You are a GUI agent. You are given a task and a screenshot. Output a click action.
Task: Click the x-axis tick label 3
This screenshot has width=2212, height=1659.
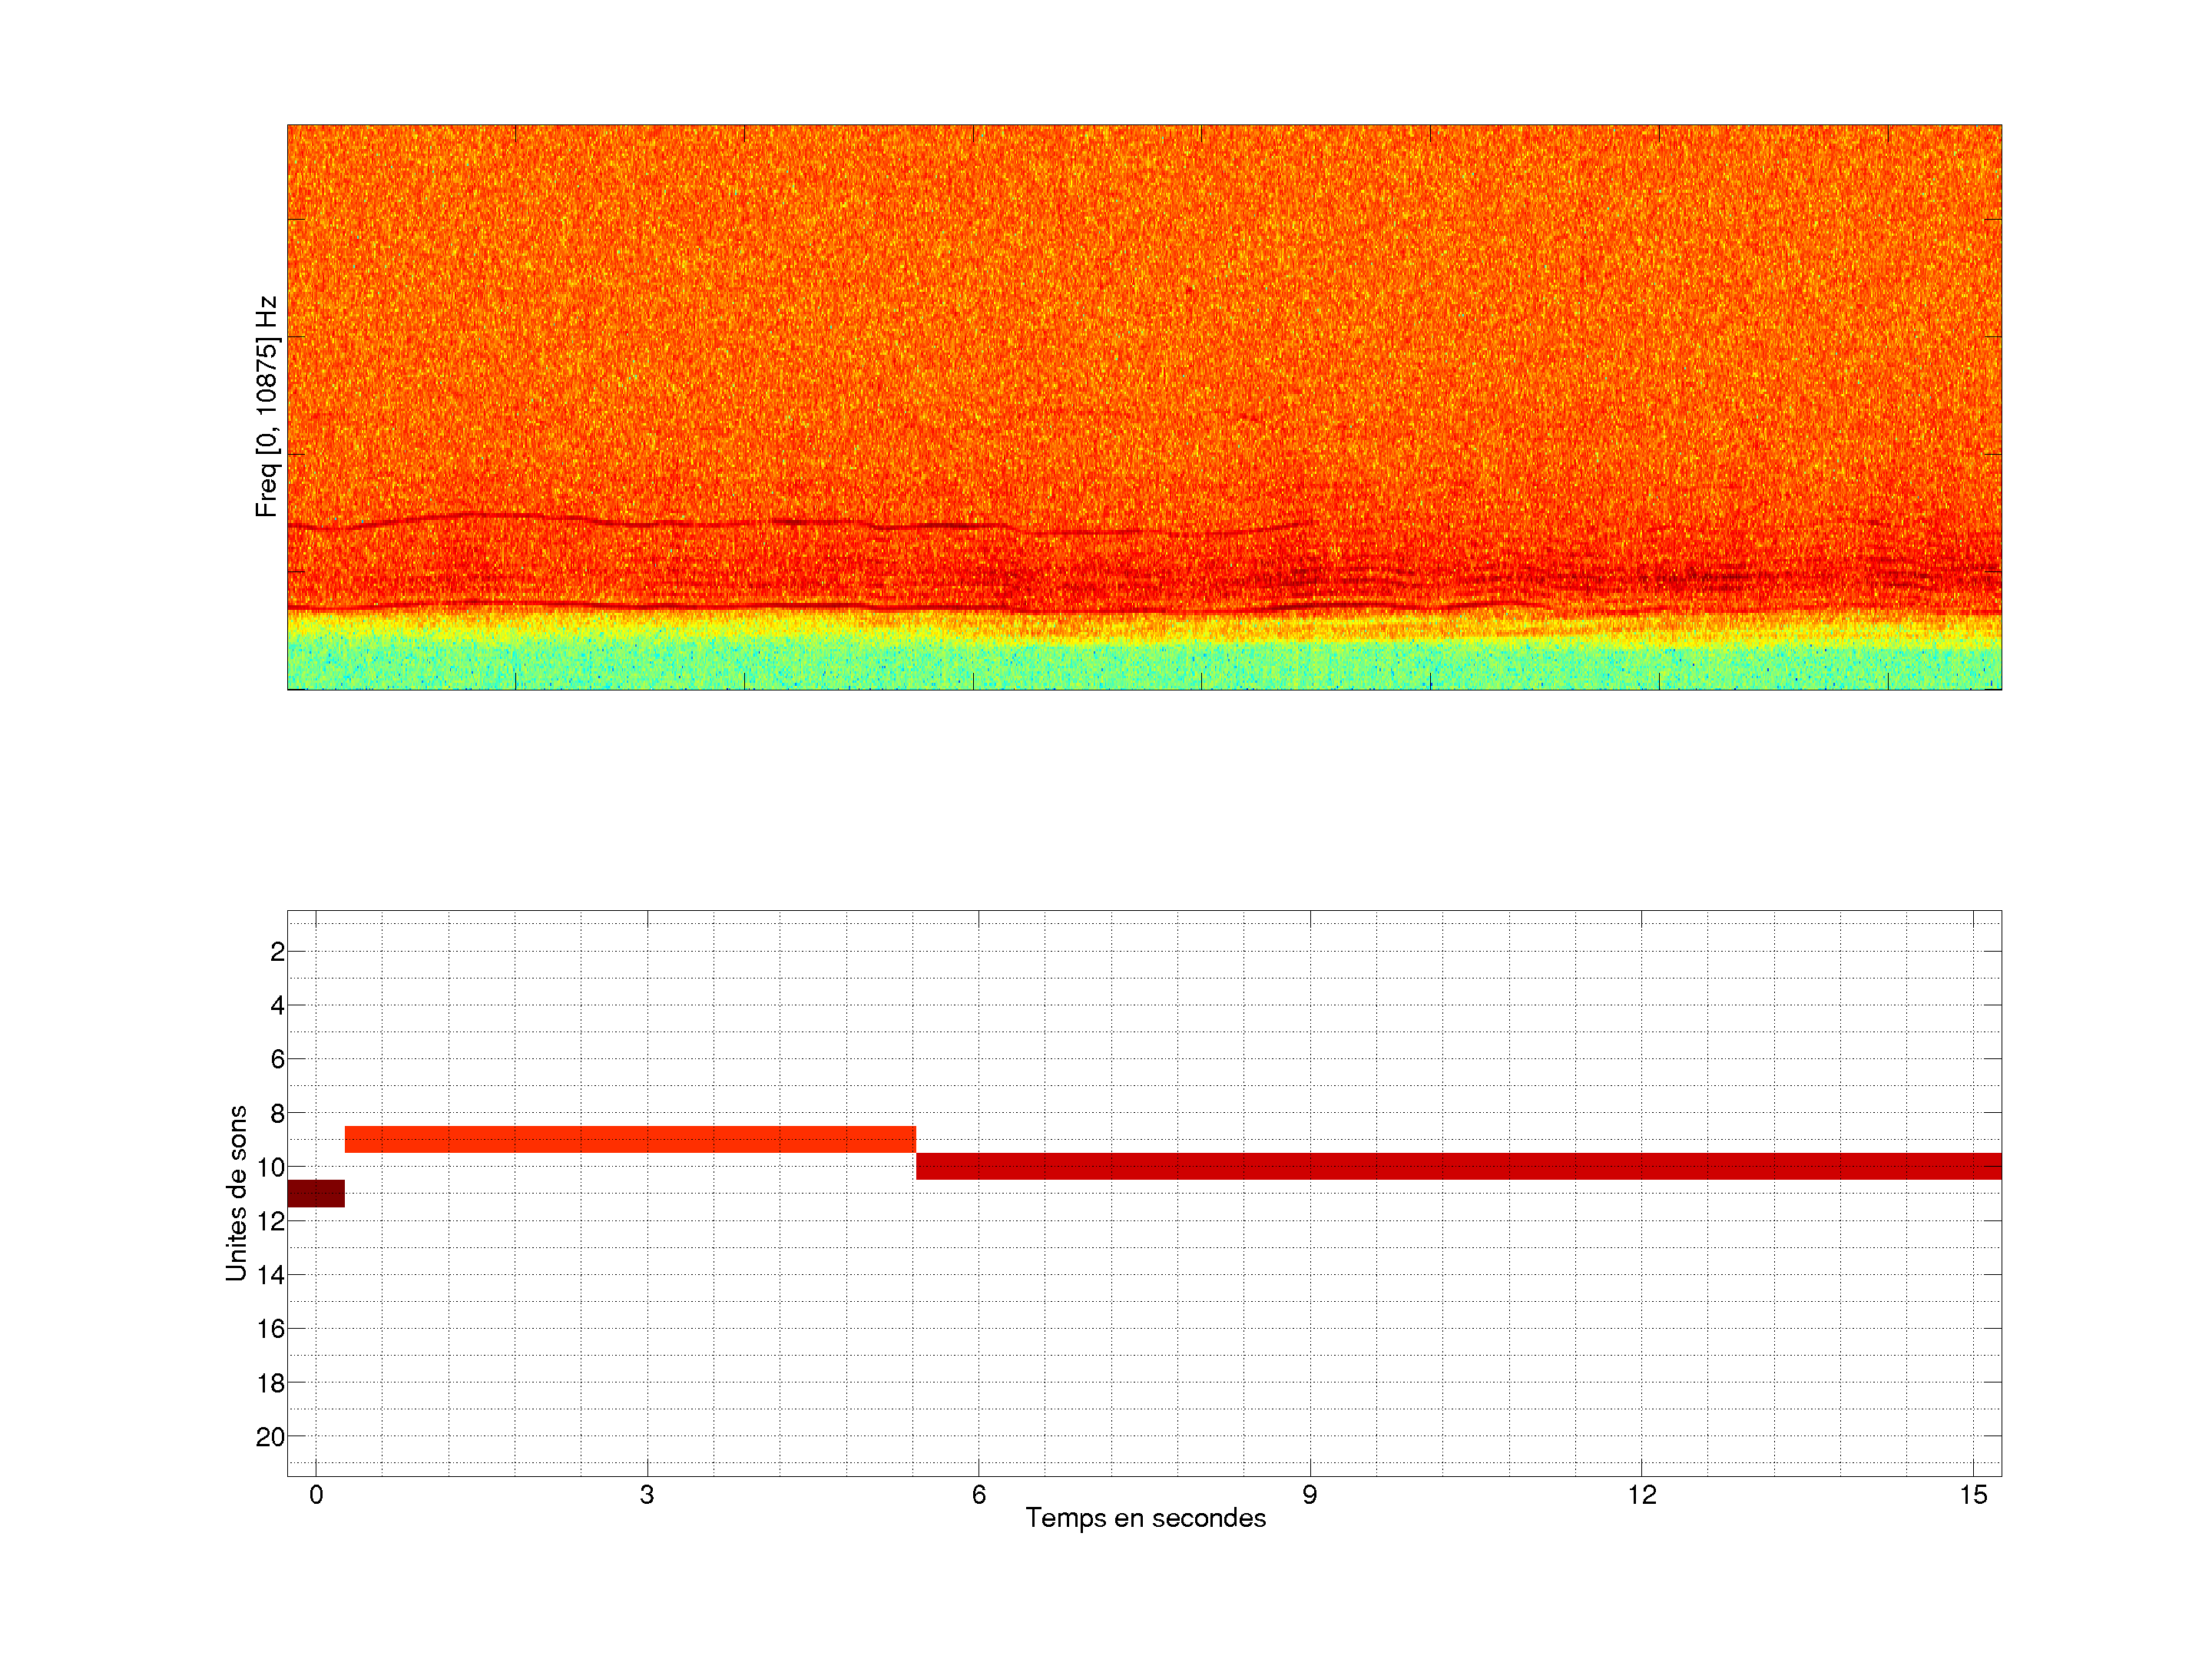[647, 1495]
